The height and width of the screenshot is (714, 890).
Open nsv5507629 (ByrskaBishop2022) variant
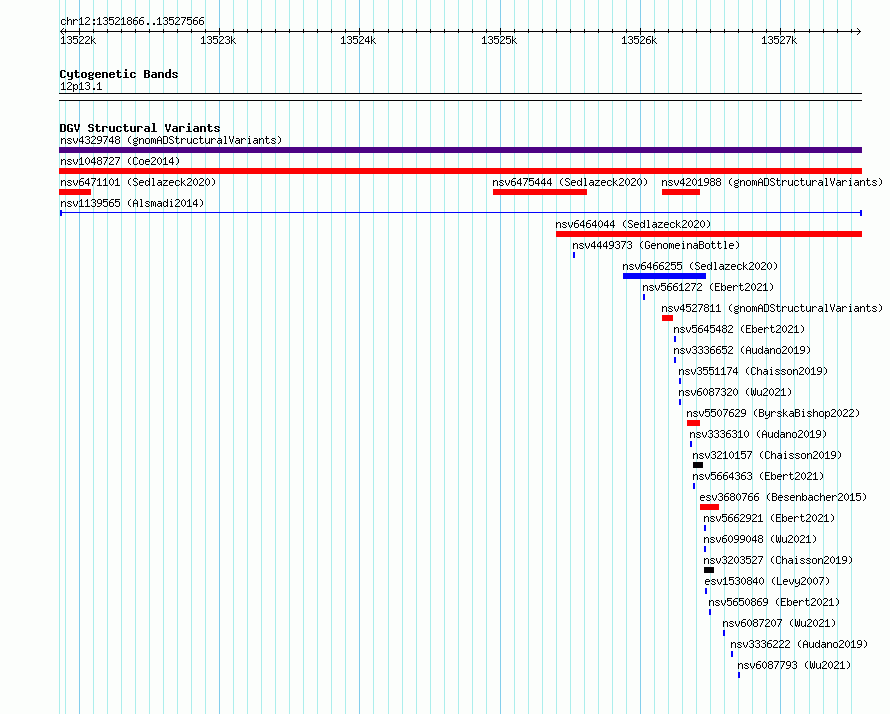[x=773, y=413]
